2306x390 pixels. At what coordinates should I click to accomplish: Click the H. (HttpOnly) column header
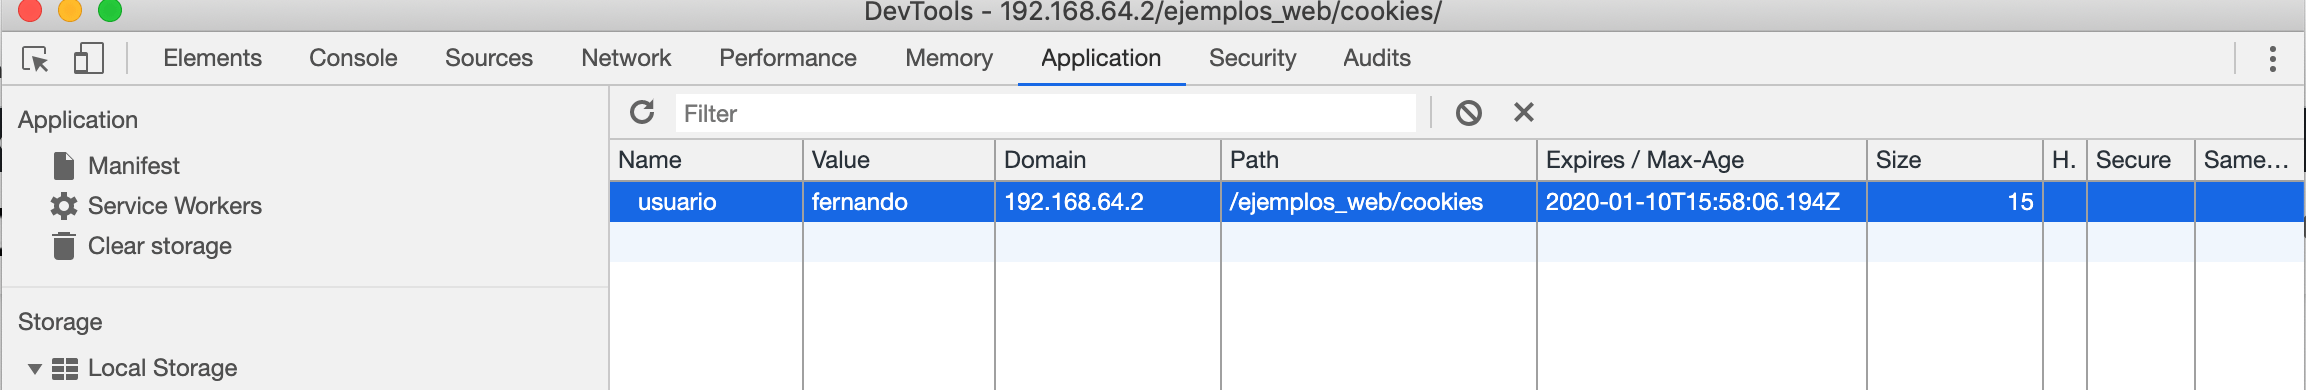[2065, 160]
